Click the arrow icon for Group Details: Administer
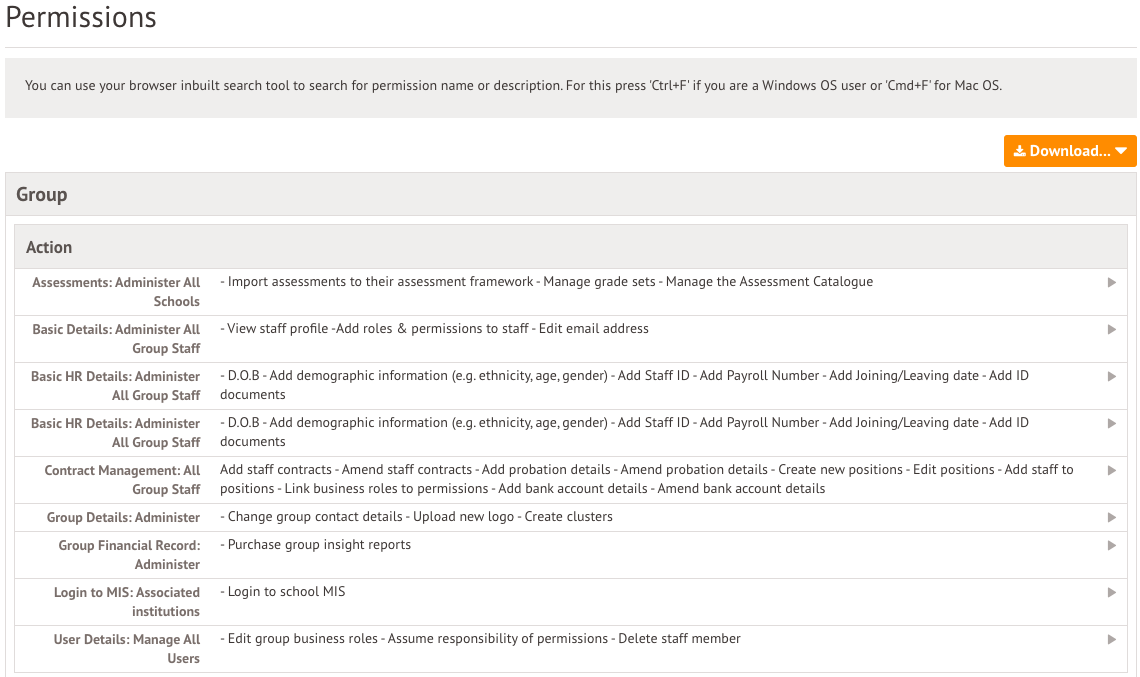Screen dimensions: 1140x677 (x=1112, y=518)
